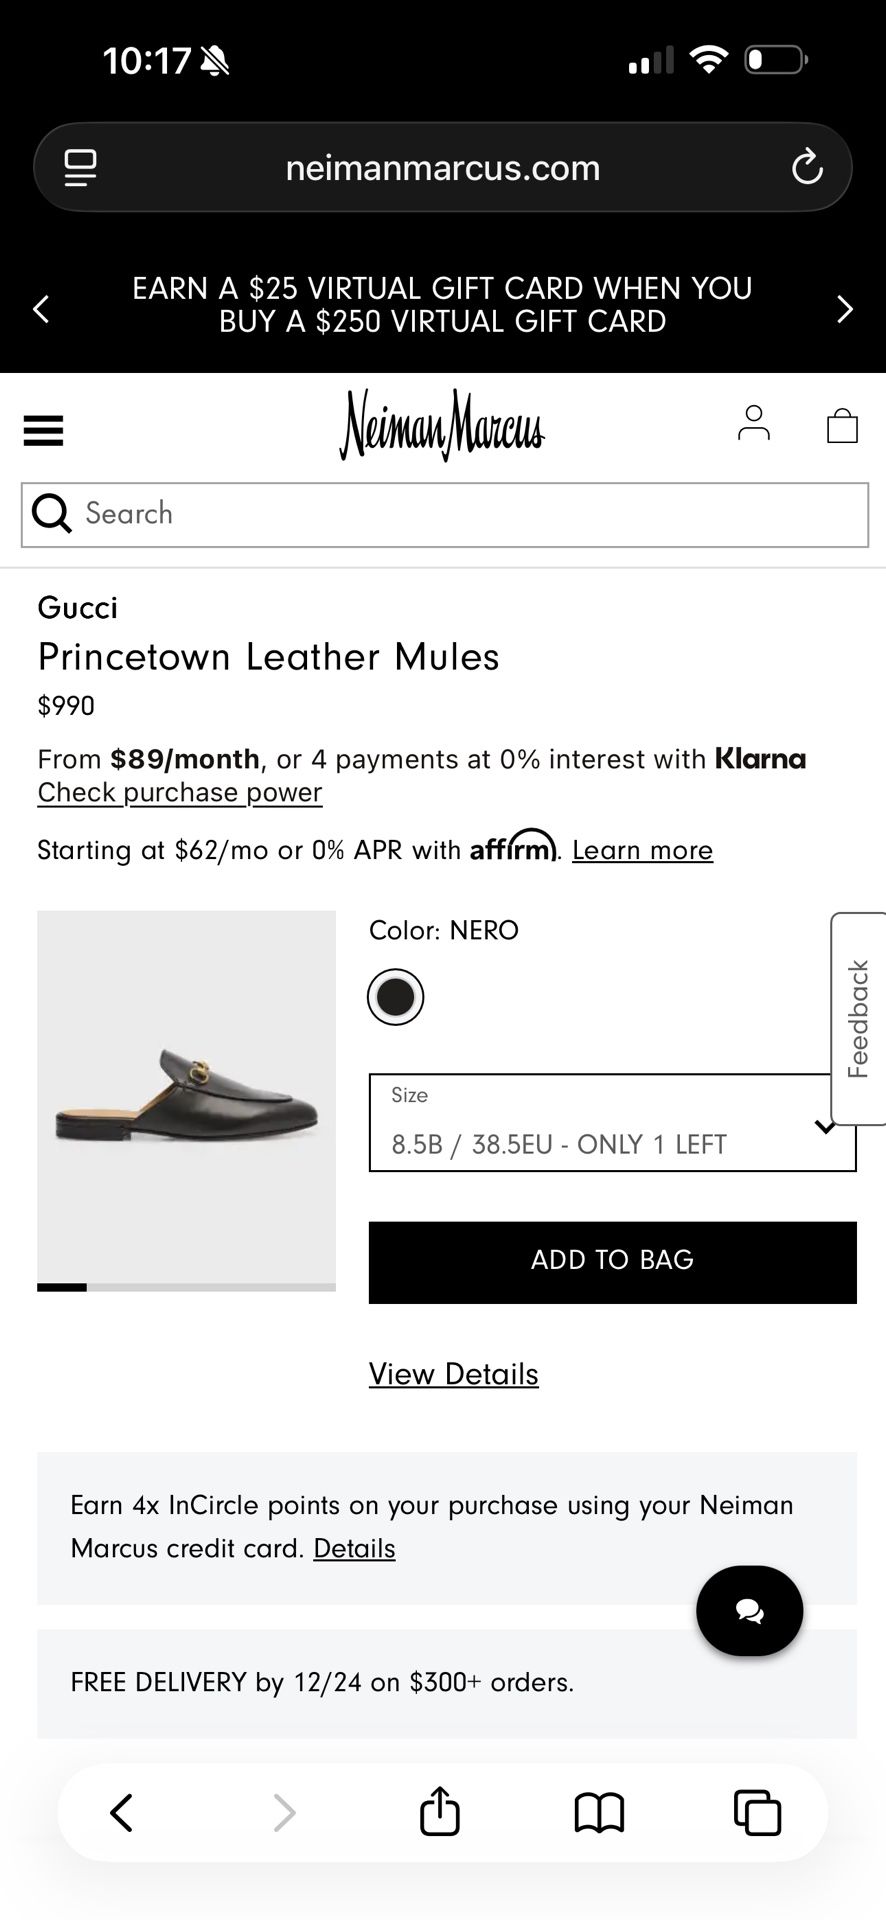Open Affirm Learn more link
The image size is (886, 1920).
coord(642,850)
